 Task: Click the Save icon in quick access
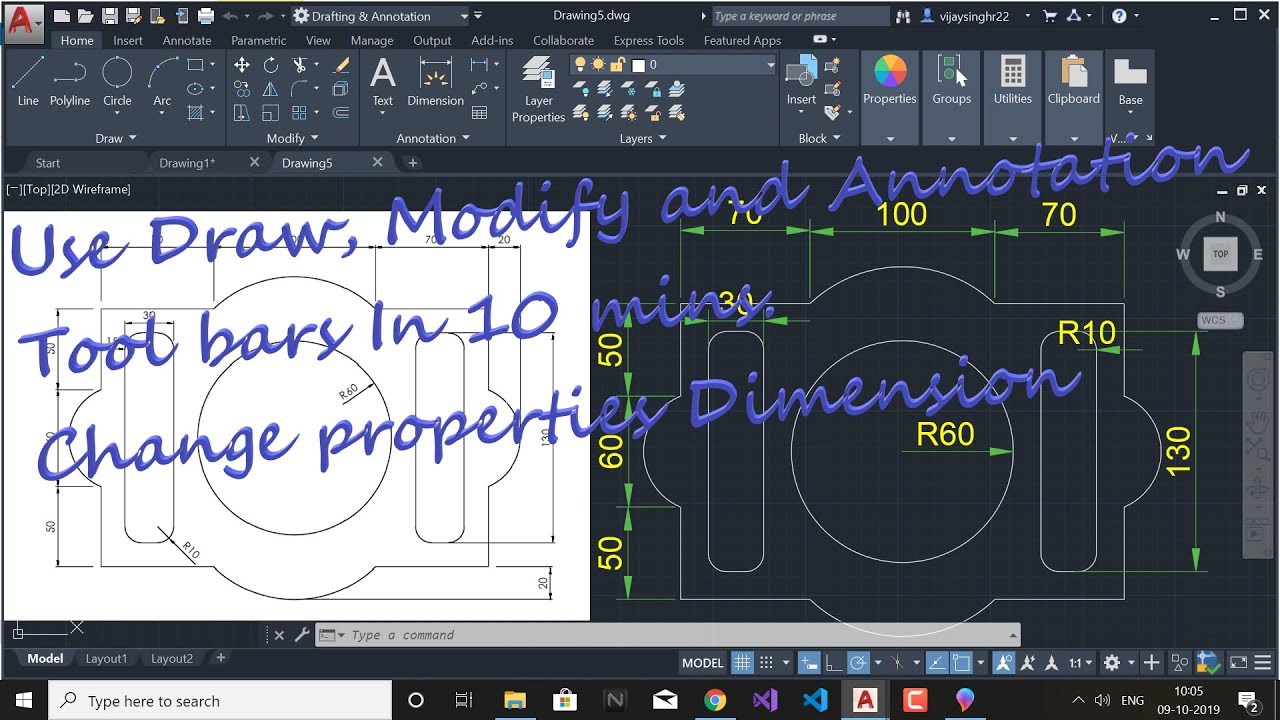110,16
